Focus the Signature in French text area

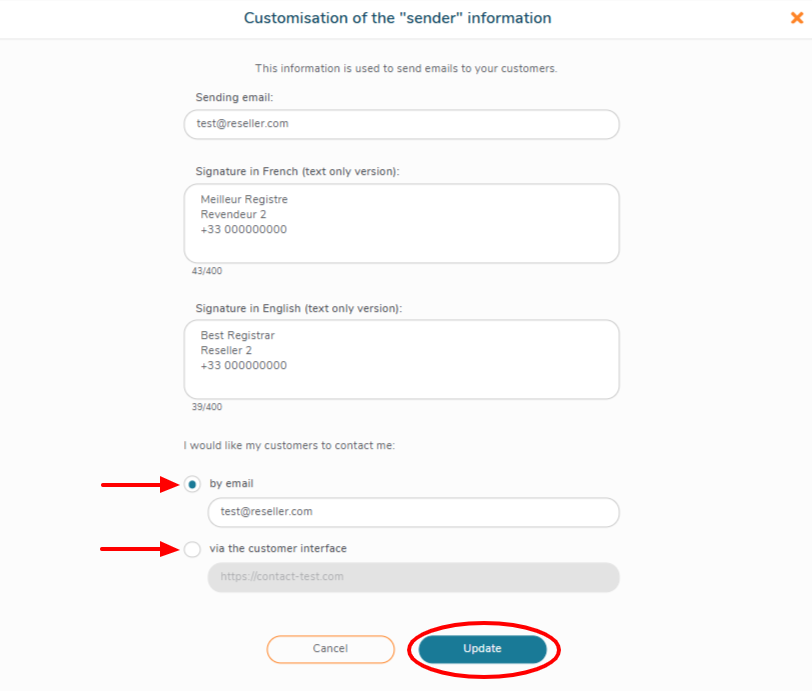401,223
